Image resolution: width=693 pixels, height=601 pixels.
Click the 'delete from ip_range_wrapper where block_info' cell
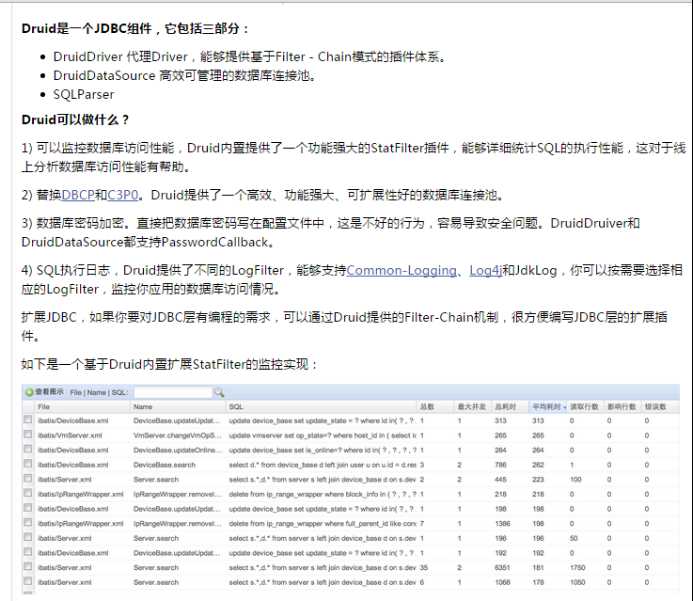coord(322,494)
